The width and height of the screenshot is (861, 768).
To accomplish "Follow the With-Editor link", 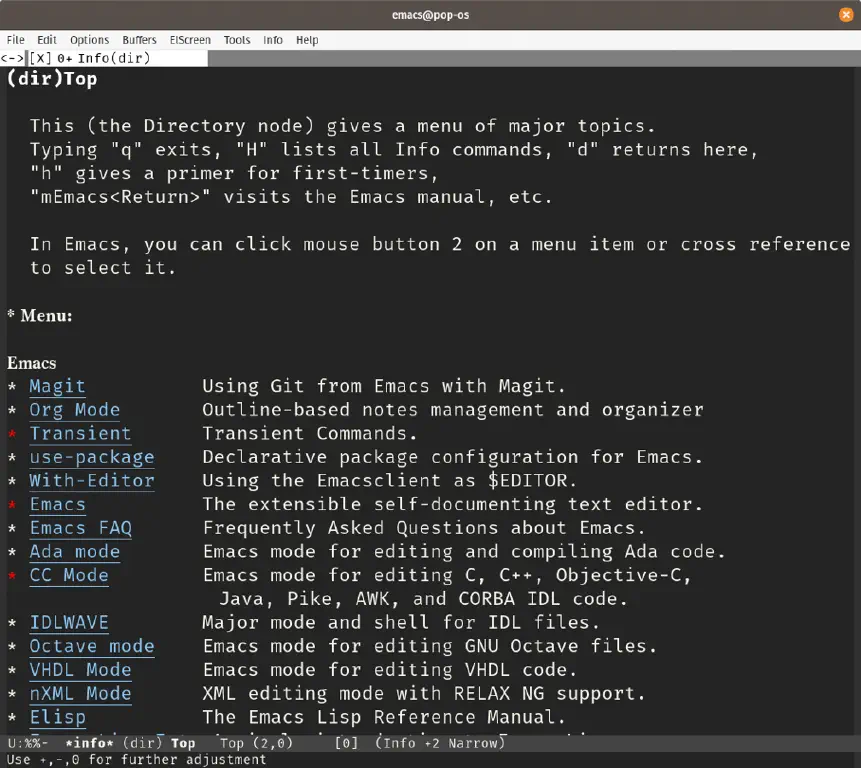I will tap(91, 480).
